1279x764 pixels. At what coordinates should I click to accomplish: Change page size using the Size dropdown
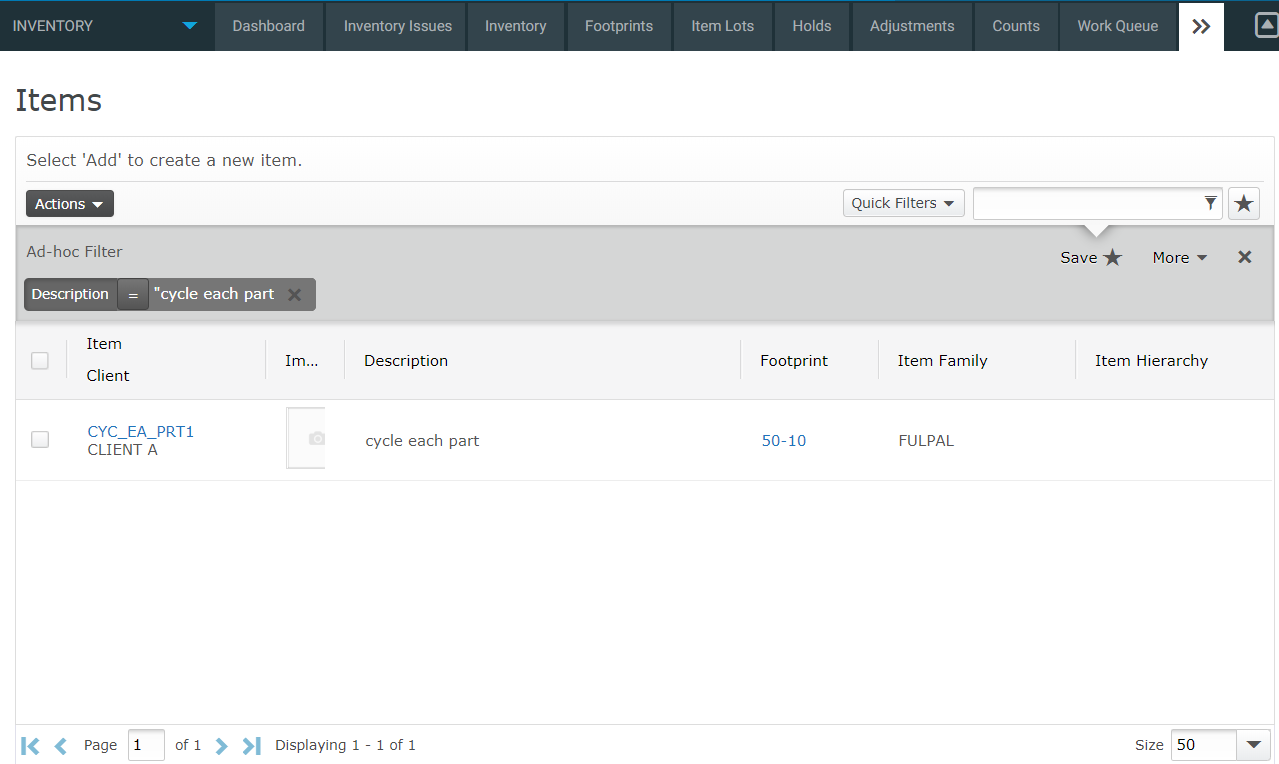[1252, 745]
